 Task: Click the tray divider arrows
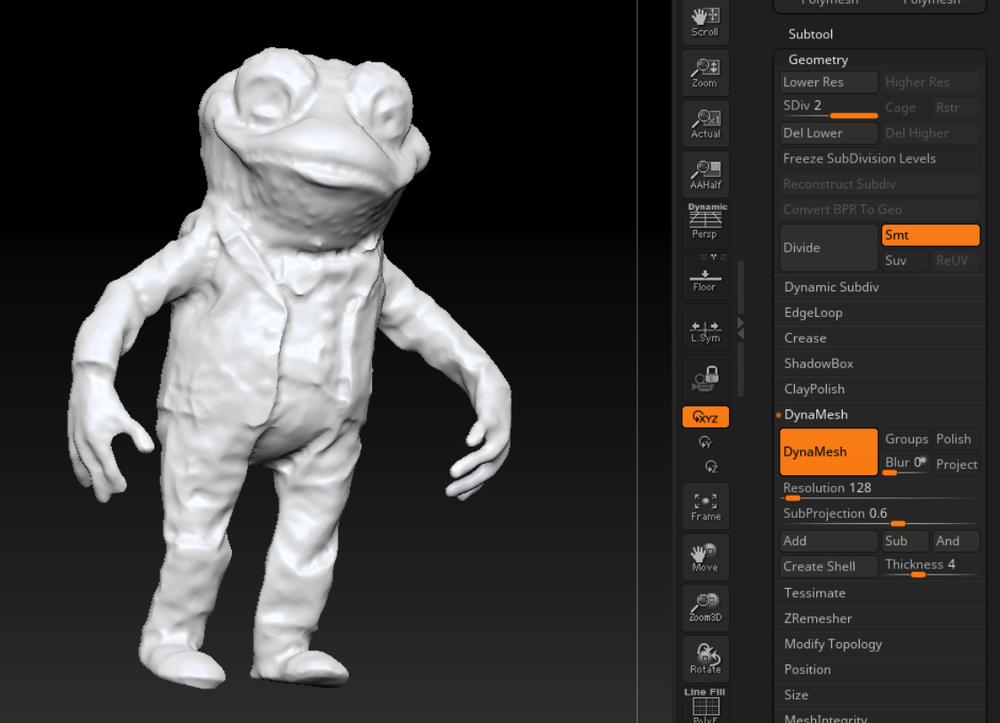click(x=740, y=328)
